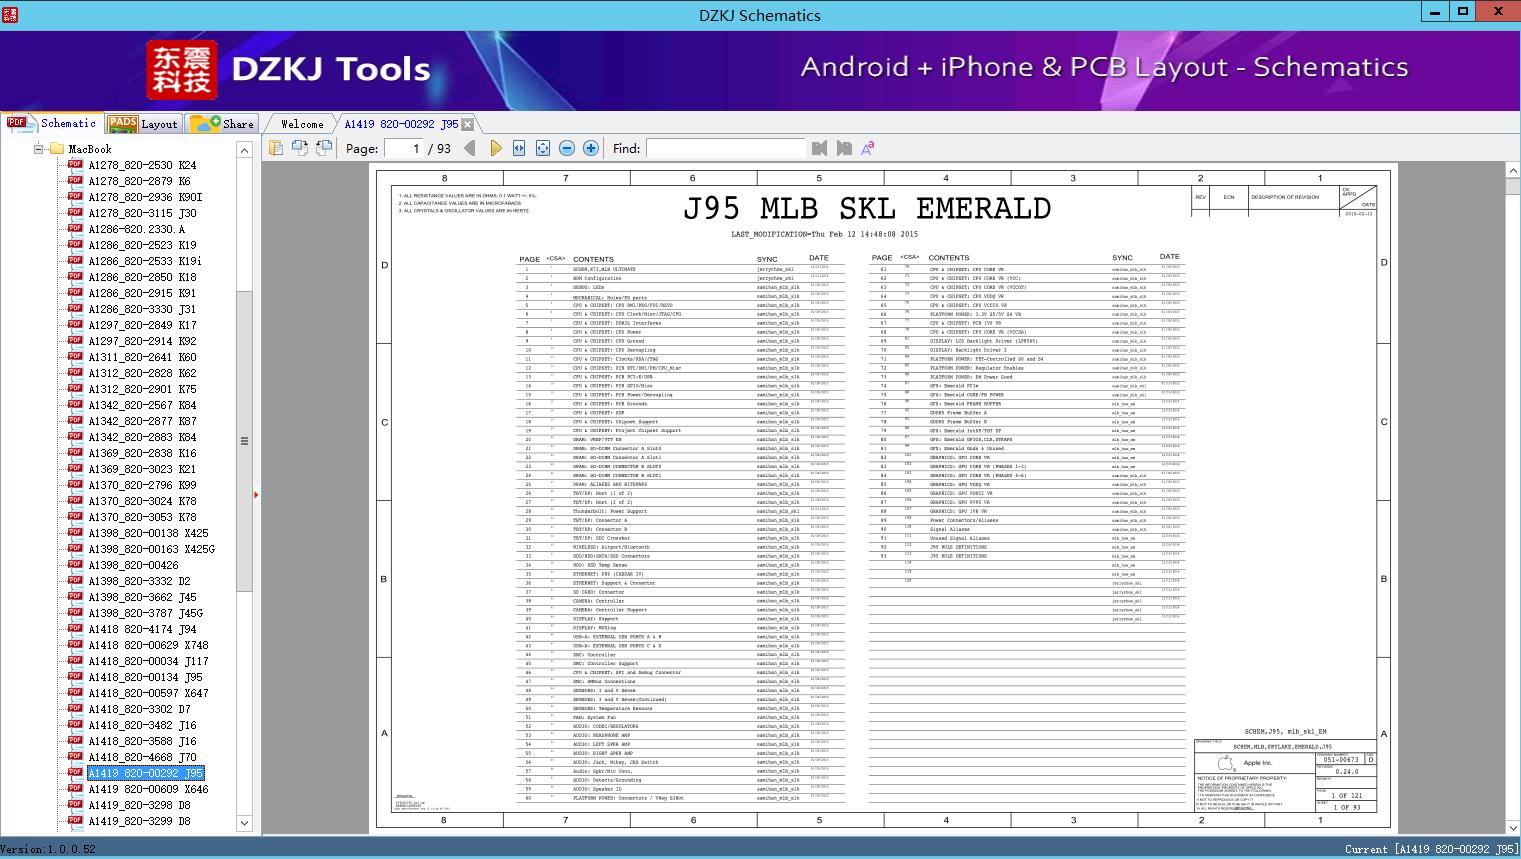This screenshot has width=1521, height=859.
Task: Select A1286_820-2533 K19i in the tree
Action: (145, 261)
